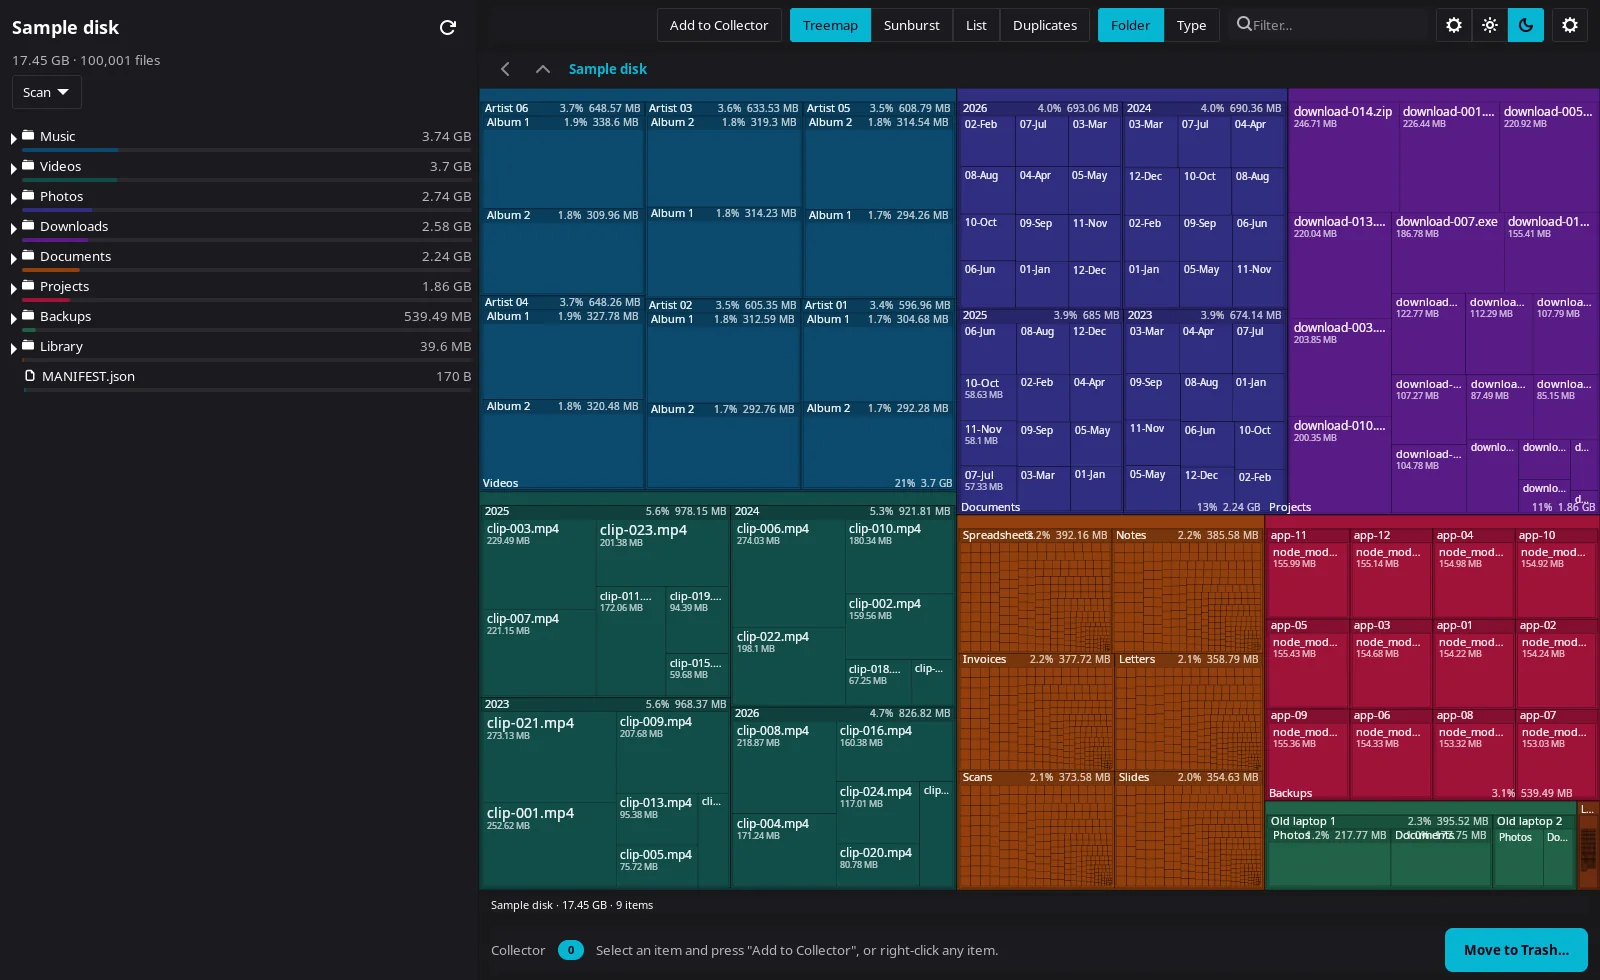
Task: Select the app-11 node_mod... tile
Action: pyautogui.click(x=1307, y=581)
